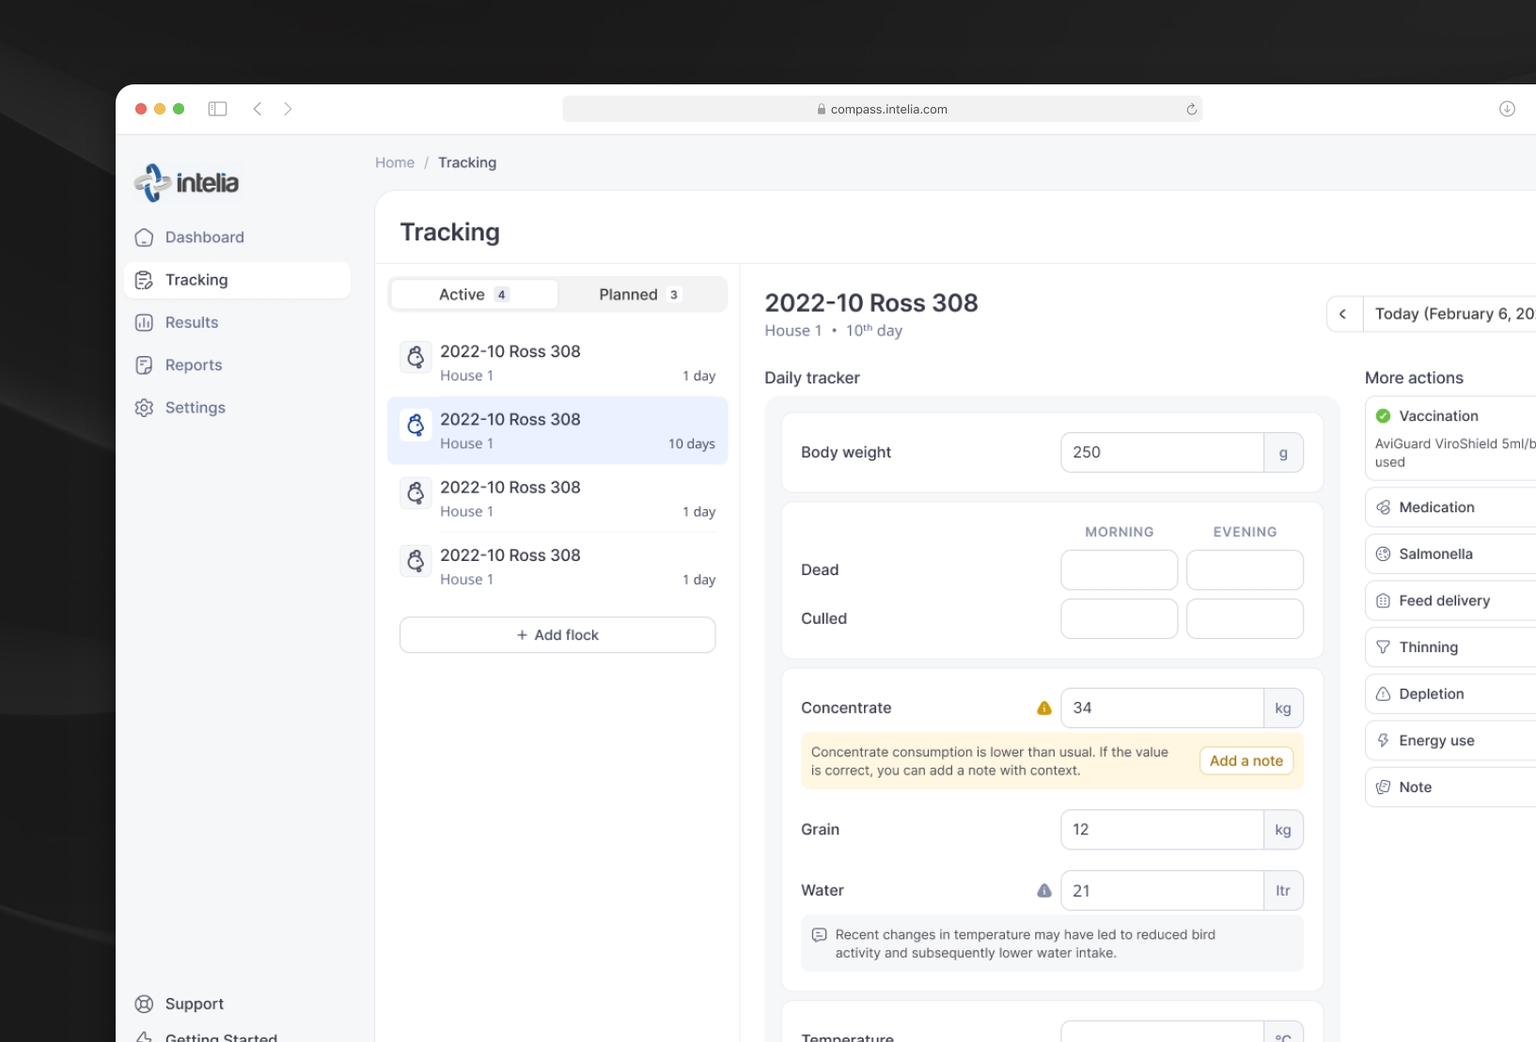Click the Water intake warning icon

[x=1043, y=890]
